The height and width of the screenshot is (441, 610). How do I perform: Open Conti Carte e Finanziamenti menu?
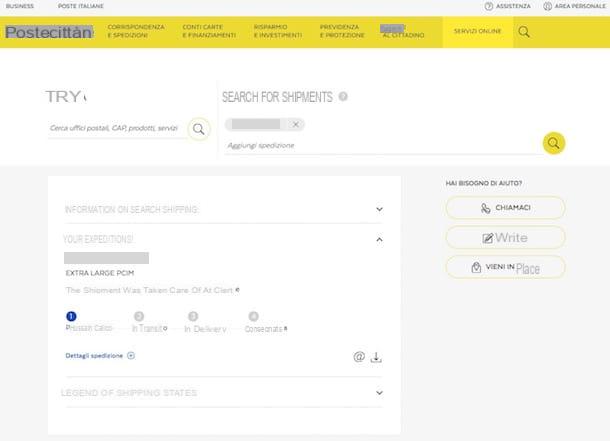pos(209,31)
